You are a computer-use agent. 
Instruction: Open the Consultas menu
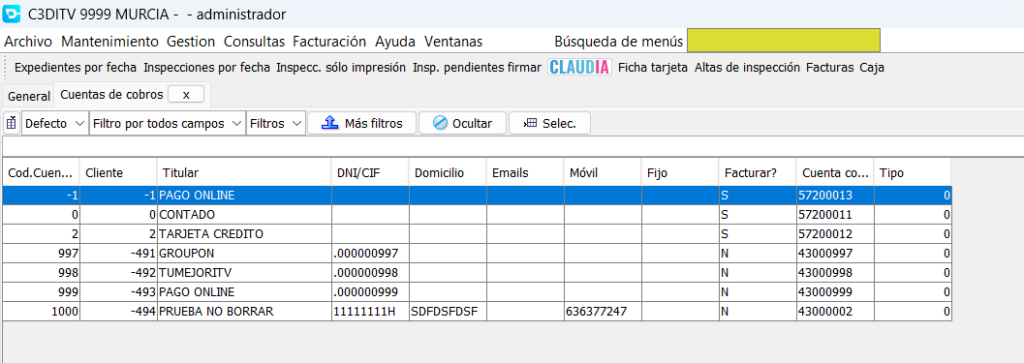[x=254, y=42]
